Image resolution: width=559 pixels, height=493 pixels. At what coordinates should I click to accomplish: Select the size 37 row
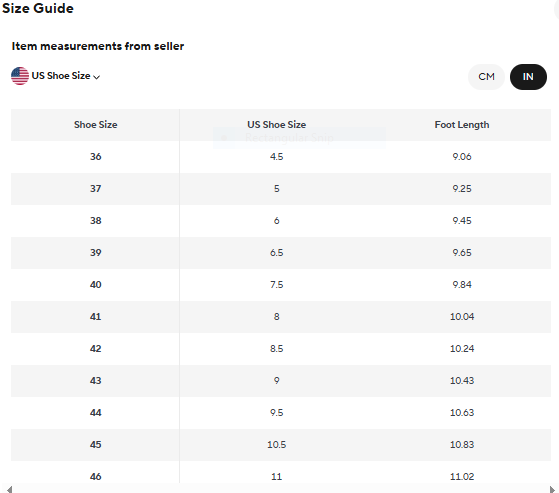pos(281,189)
